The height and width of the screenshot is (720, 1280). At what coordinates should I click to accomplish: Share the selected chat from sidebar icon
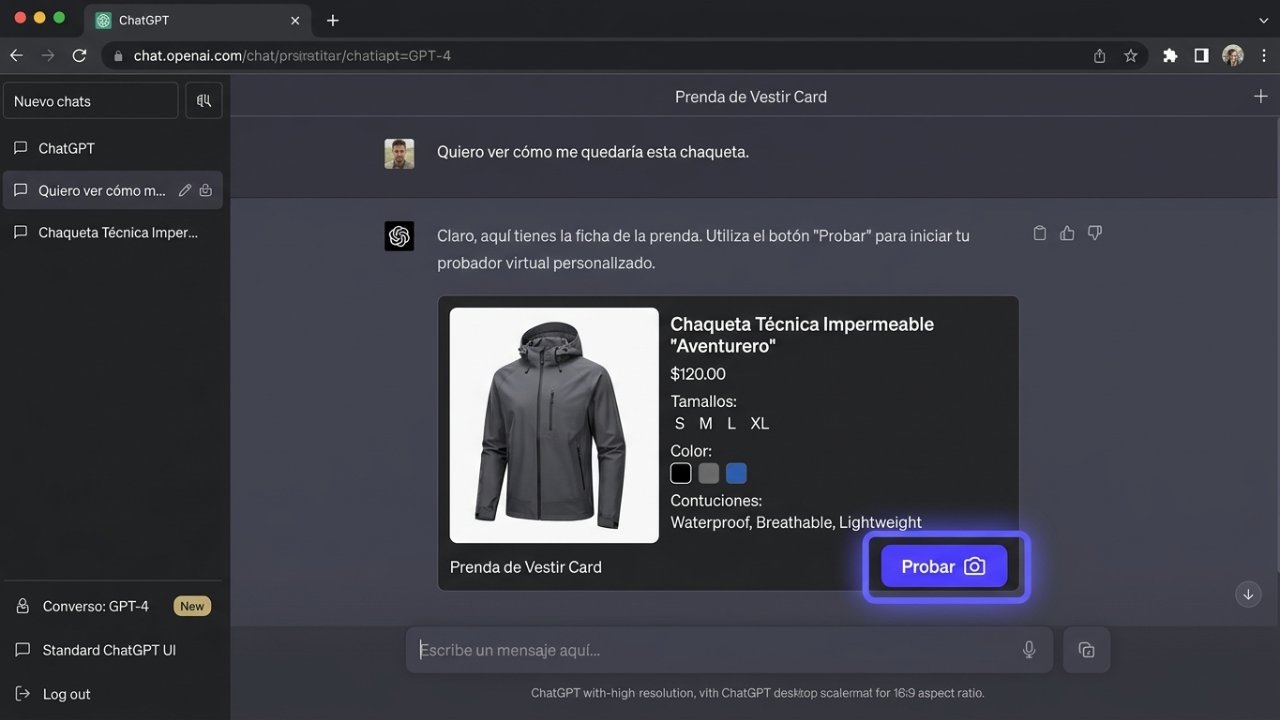coord(206,190)
